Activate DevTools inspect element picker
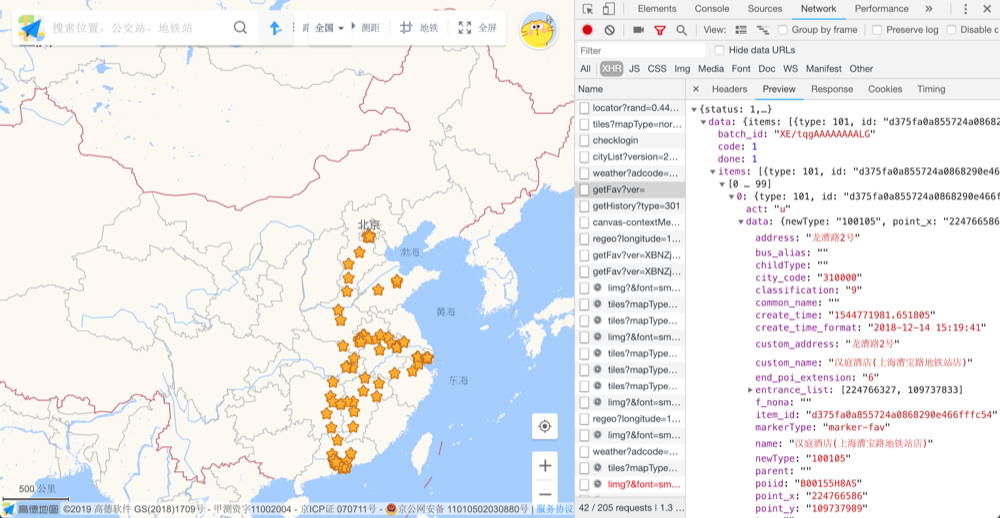Screen dimensions: 1000x518 coord(588,9)
